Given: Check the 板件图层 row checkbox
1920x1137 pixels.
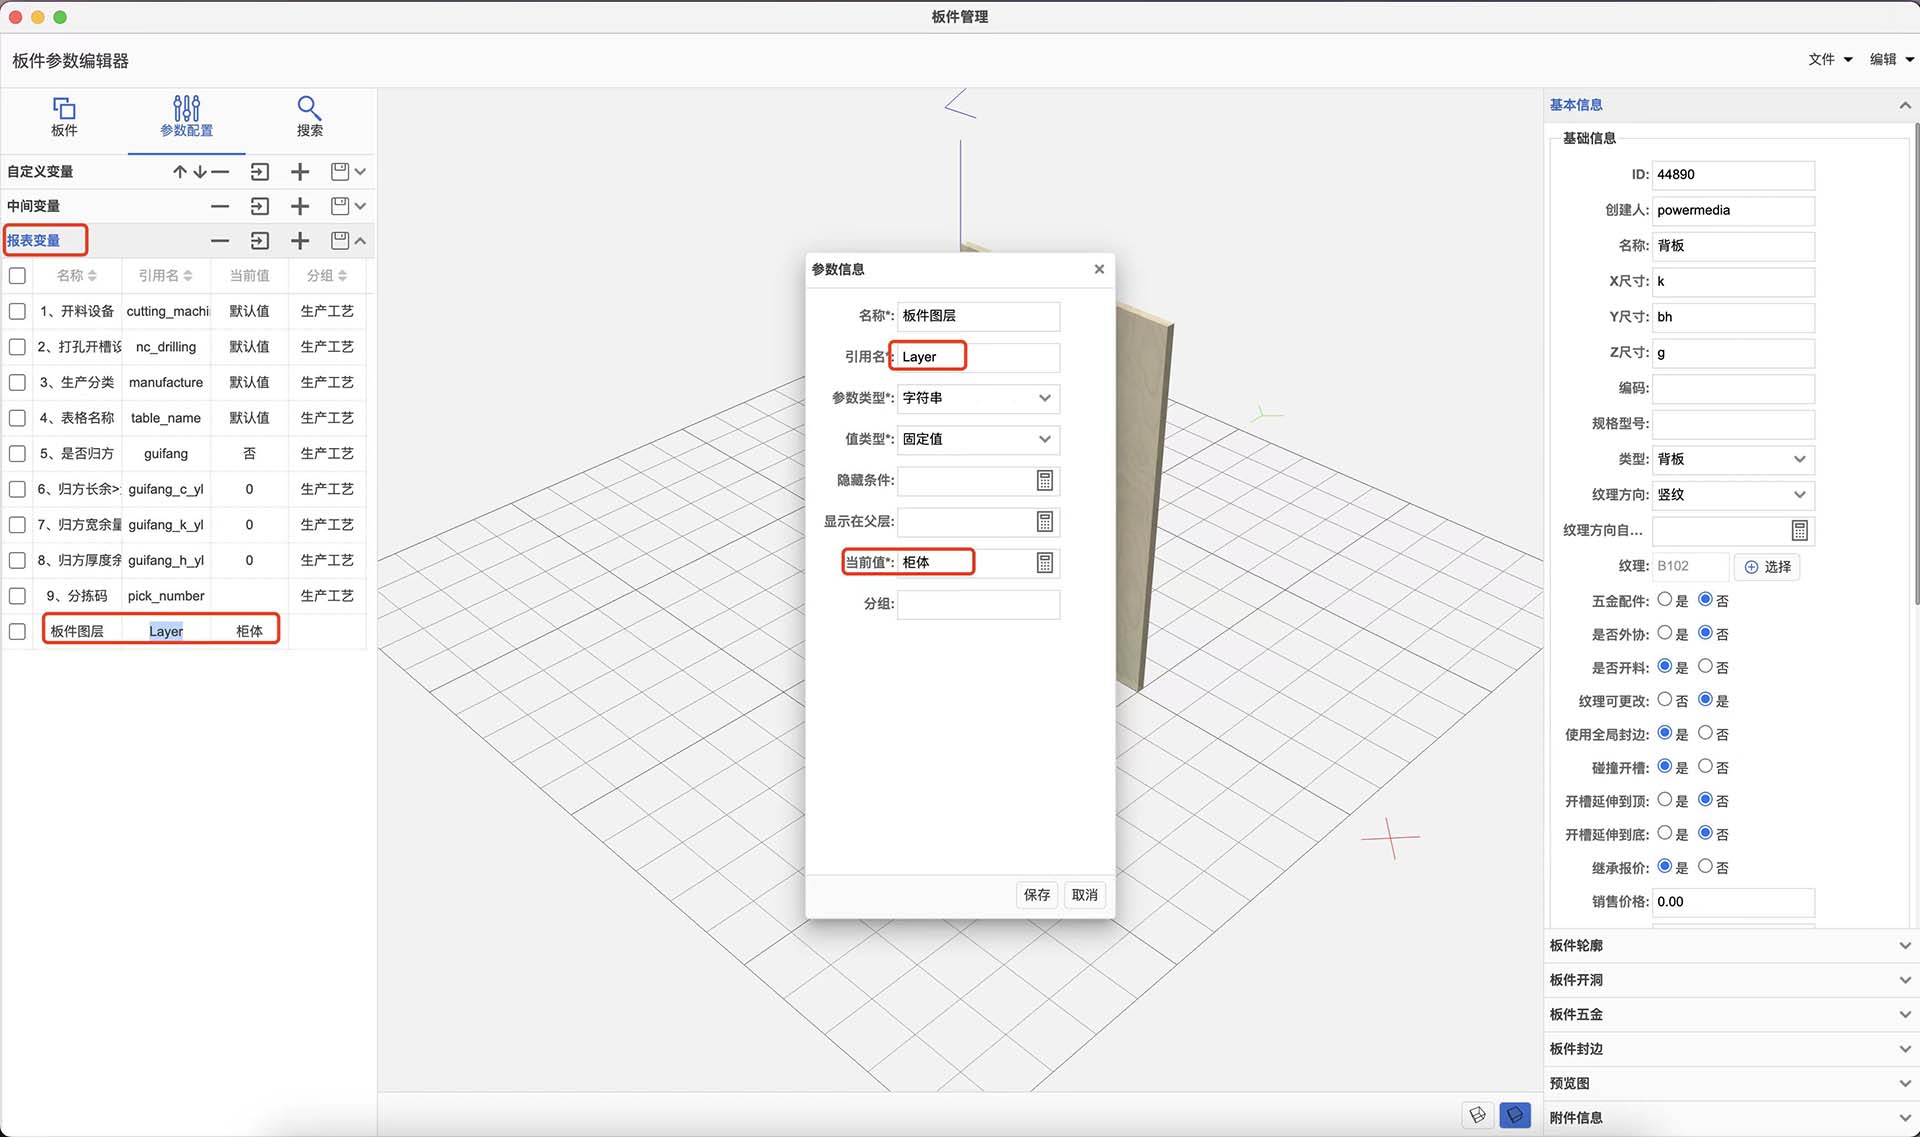Looking at the screenshot, I should pyautogui.click(x=17, y=631).
